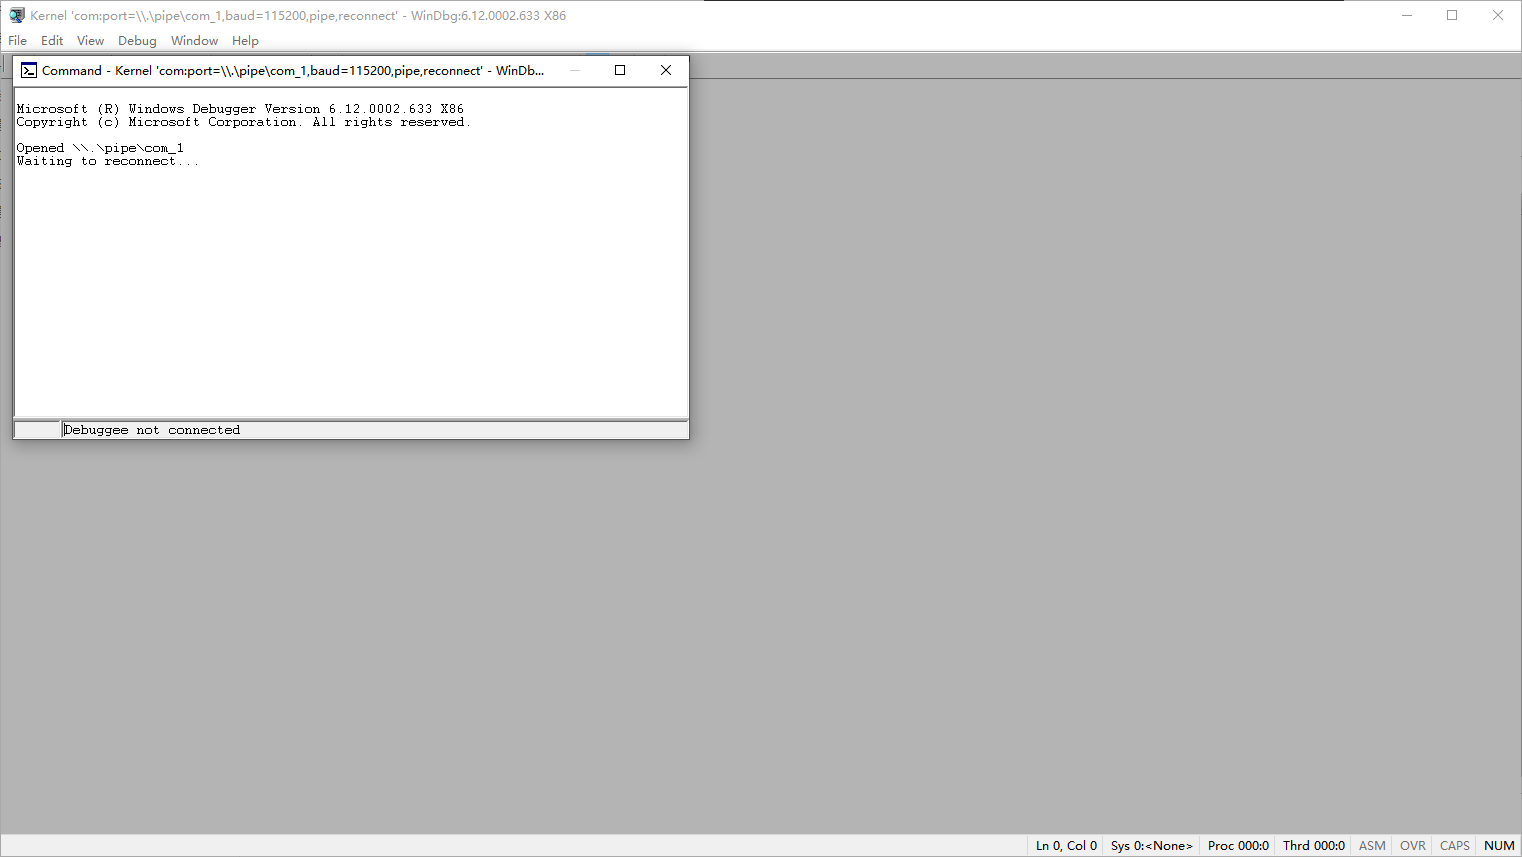
Task: Maximize the Command window
Action: [620, 70]
